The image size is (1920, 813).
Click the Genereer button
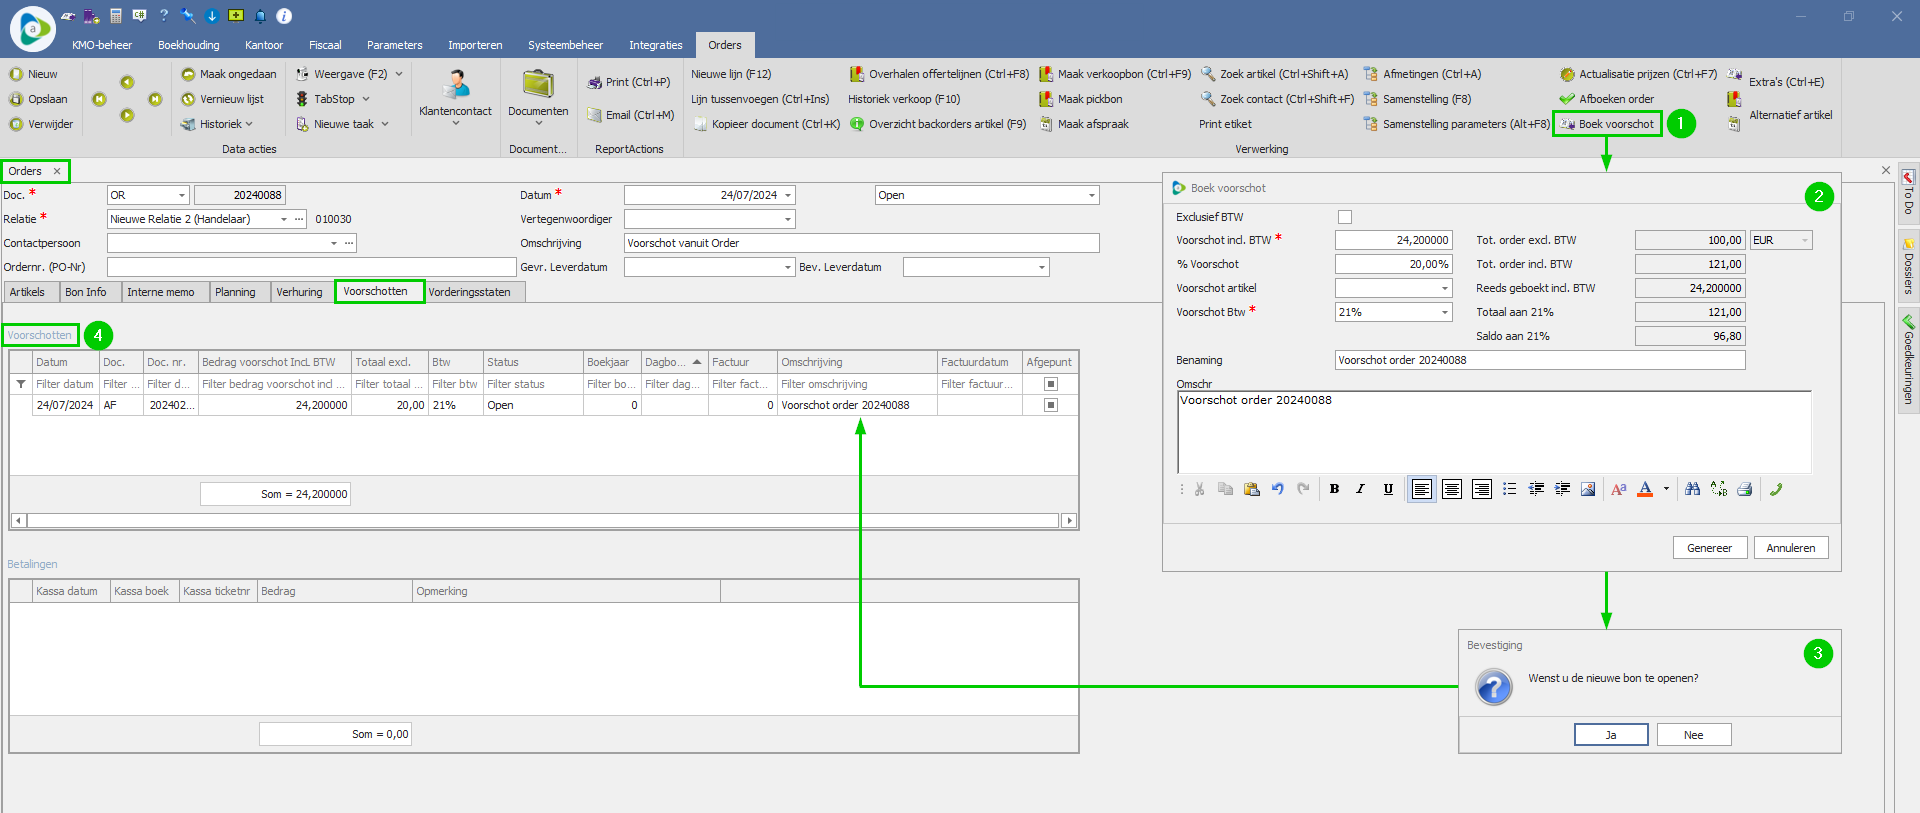tap(1709, 548)
